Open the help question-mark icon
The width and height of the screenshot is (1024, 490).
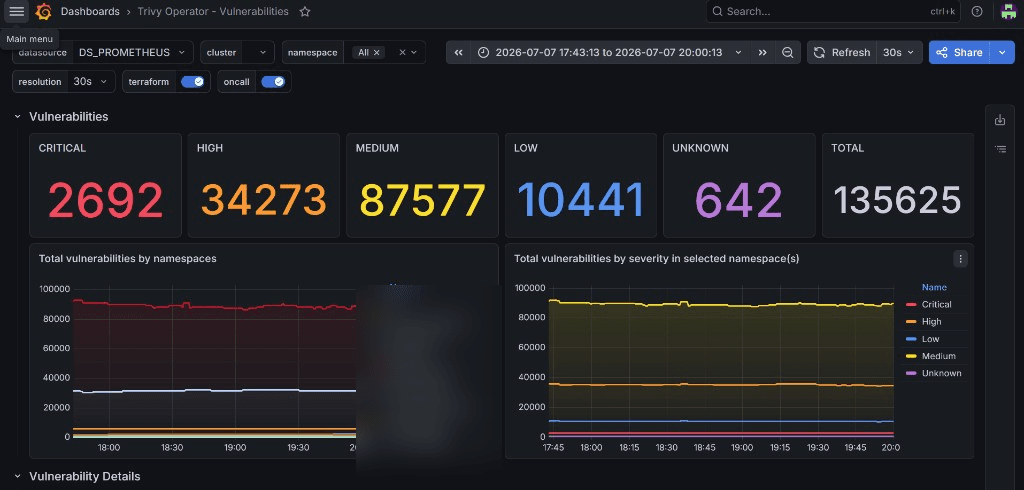(x=977, y=11)
